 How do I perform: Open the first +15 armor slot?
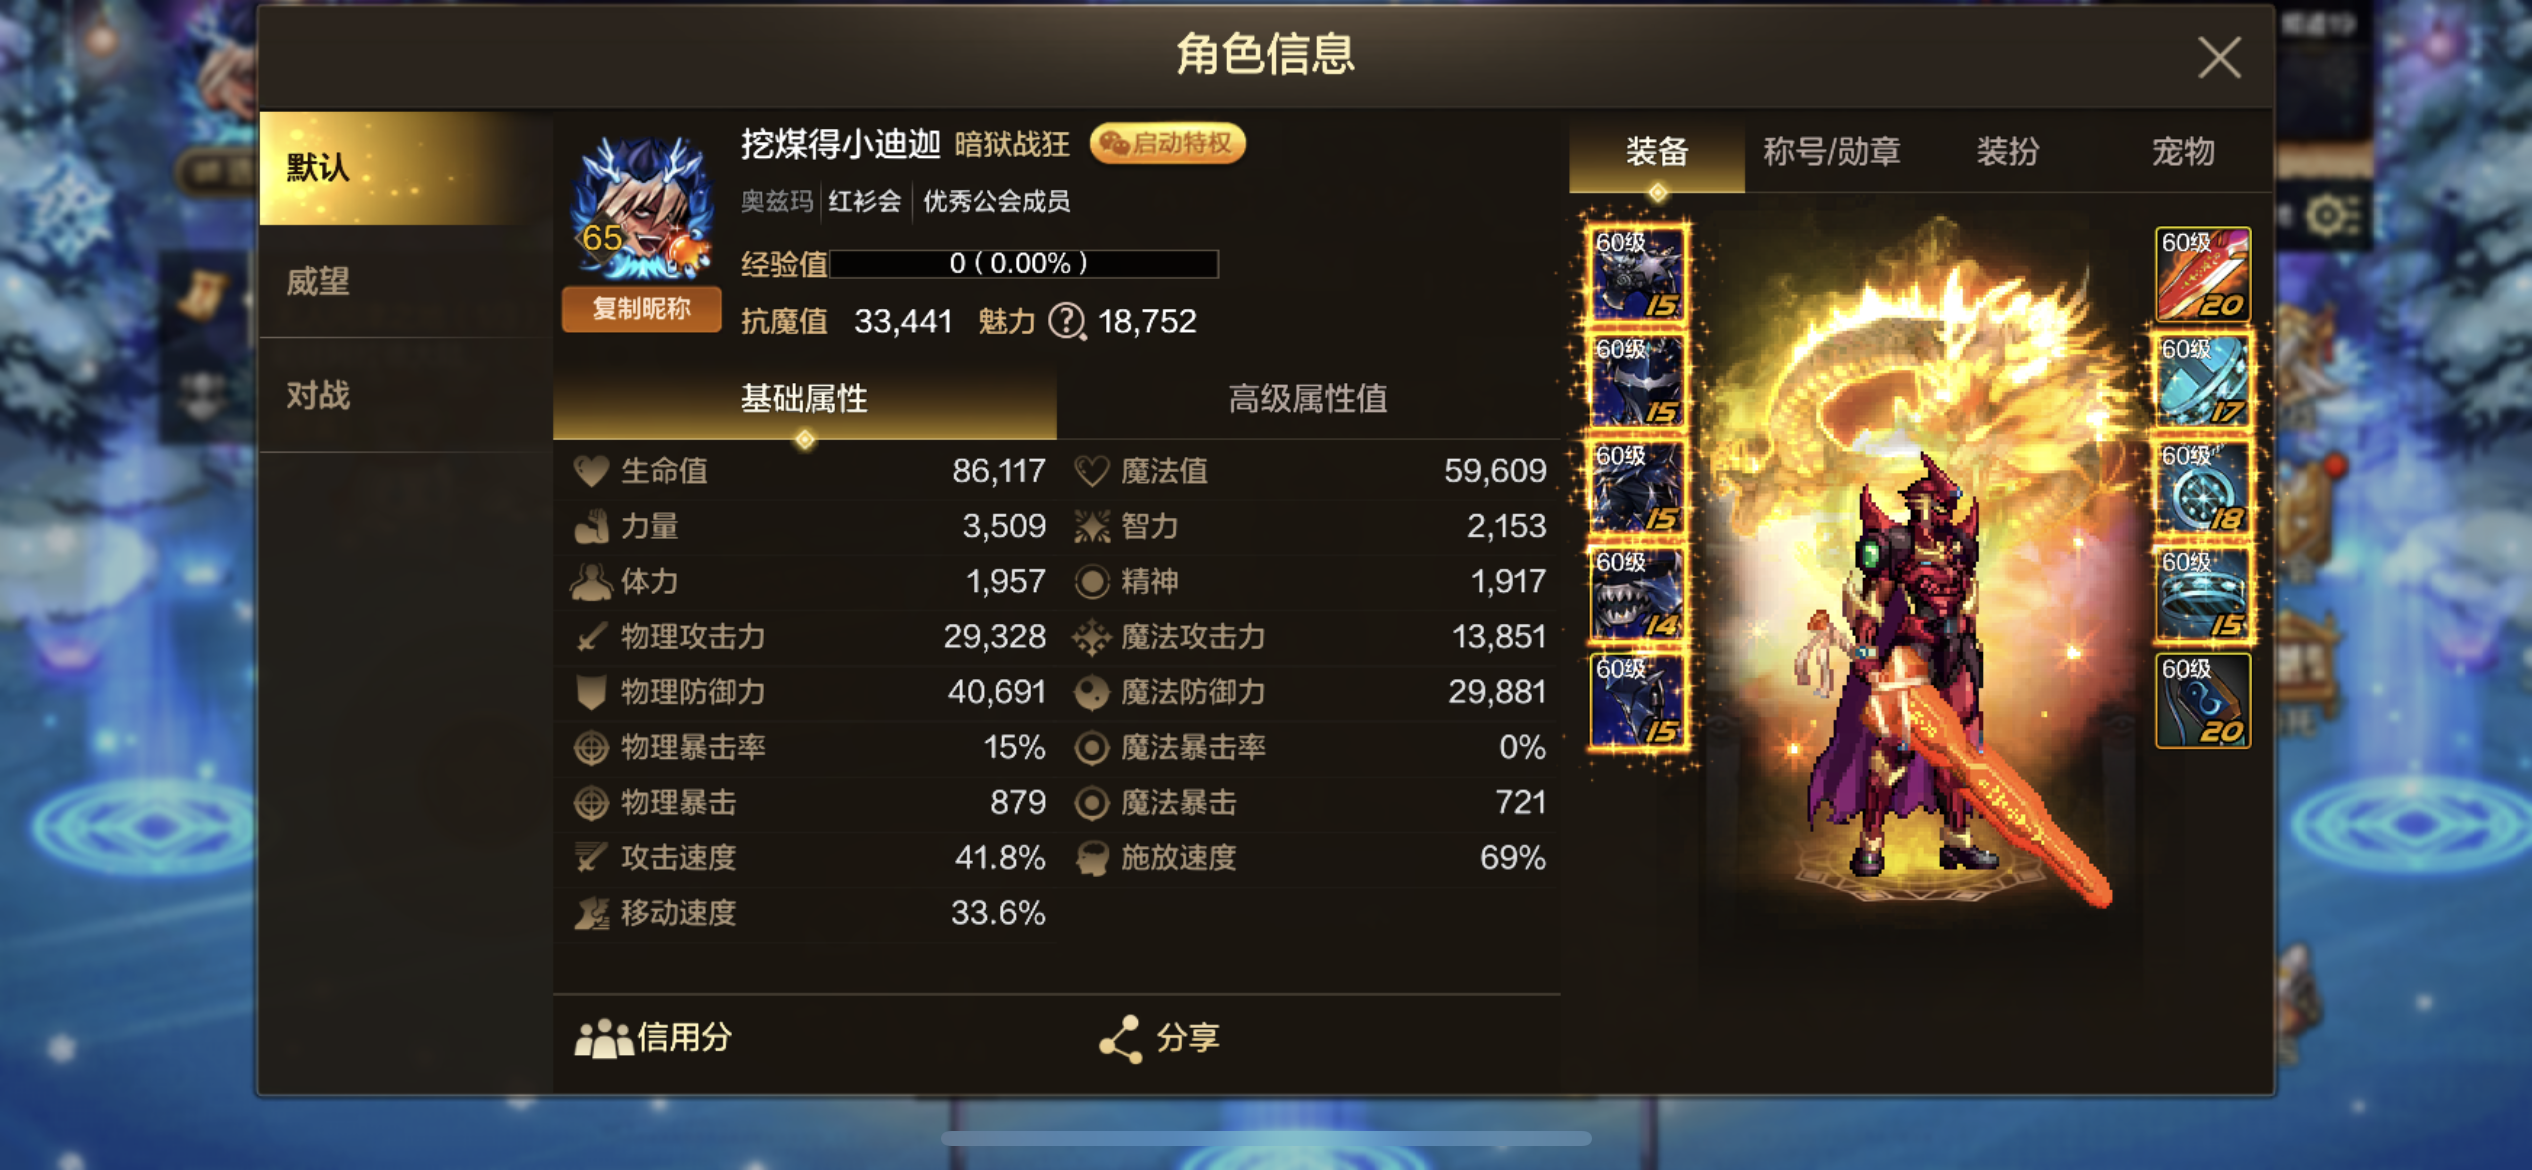1637,274
